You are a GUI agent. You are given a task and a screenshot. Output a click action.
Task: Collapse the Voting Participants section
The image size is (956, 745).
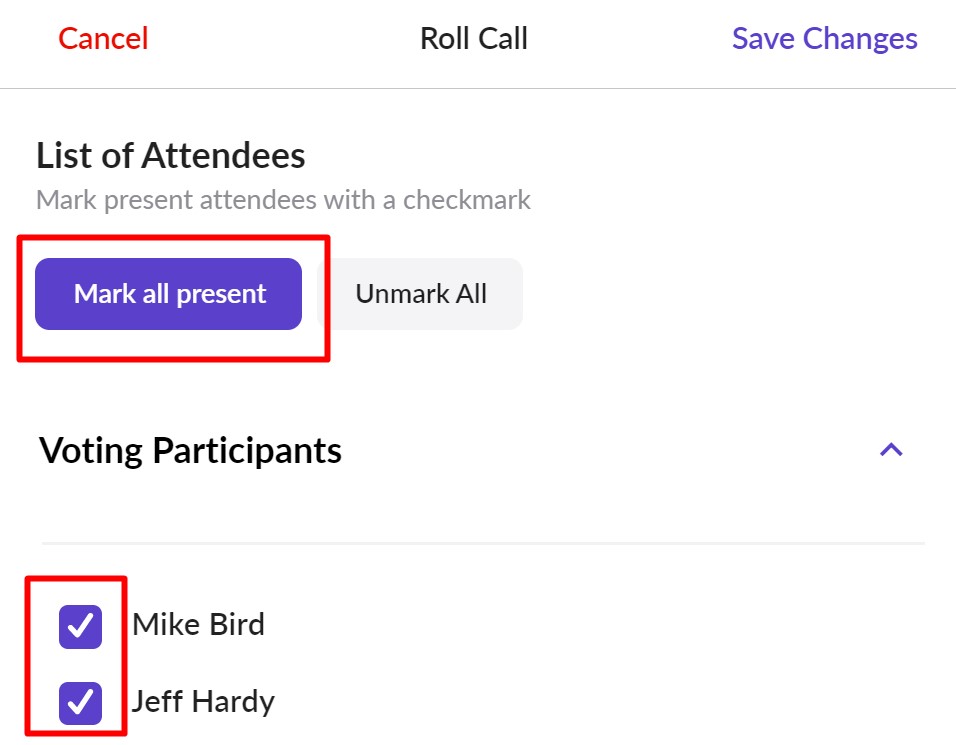point(891,450)
